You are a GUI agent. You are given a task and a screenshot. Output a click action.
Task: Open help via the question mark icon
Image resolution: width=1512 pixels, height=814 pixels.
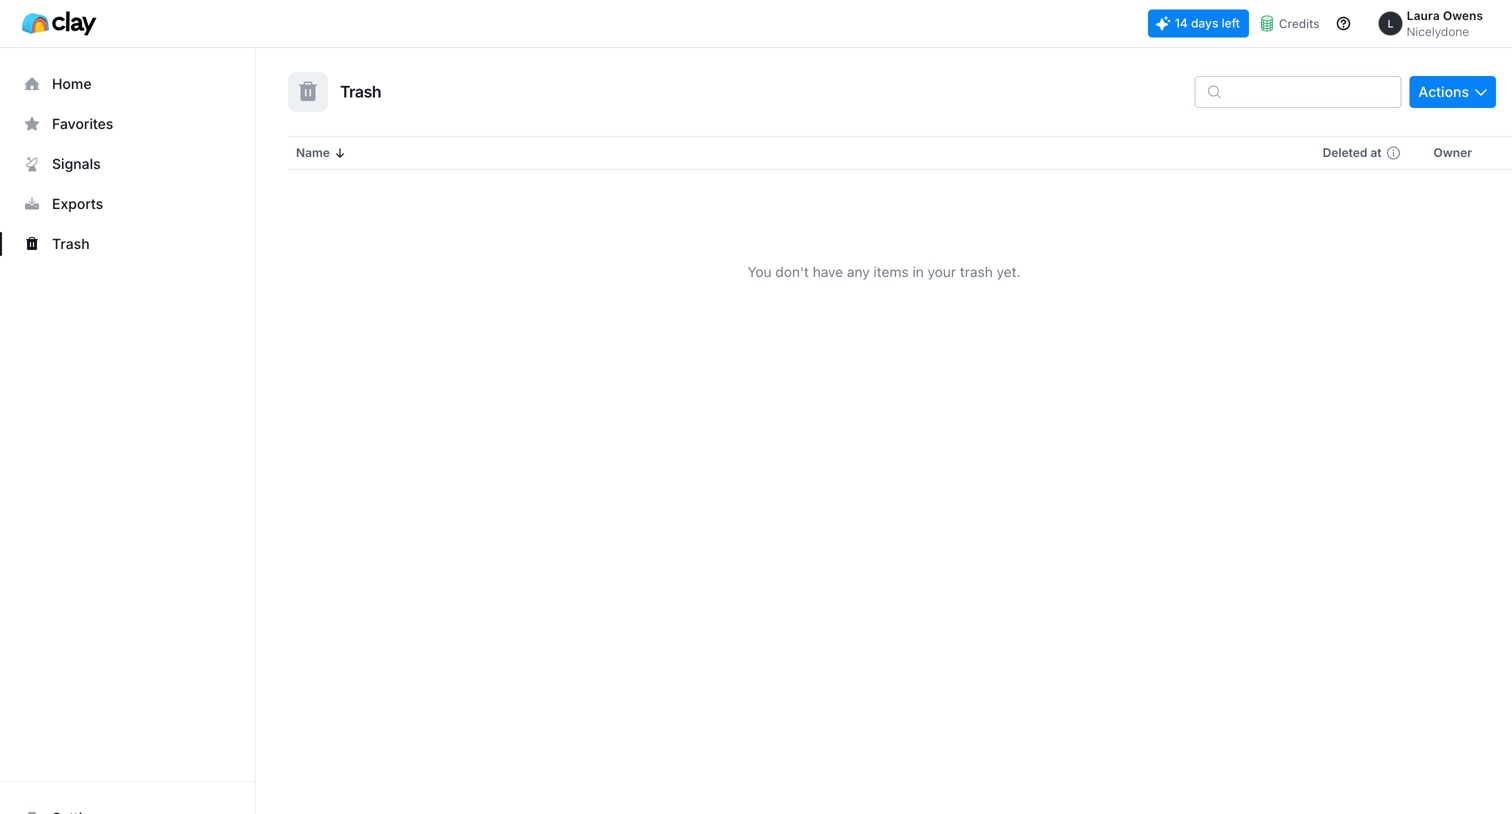(1343, 24)
